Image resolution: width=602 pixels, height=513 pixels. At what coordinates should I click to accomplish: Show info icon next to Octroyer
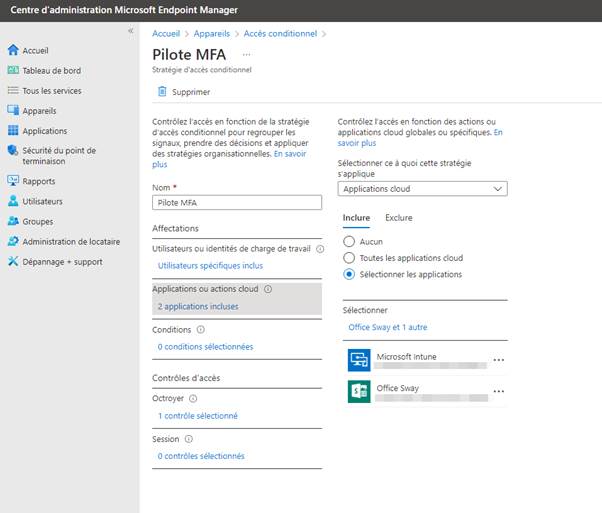(x=193, y=399)
